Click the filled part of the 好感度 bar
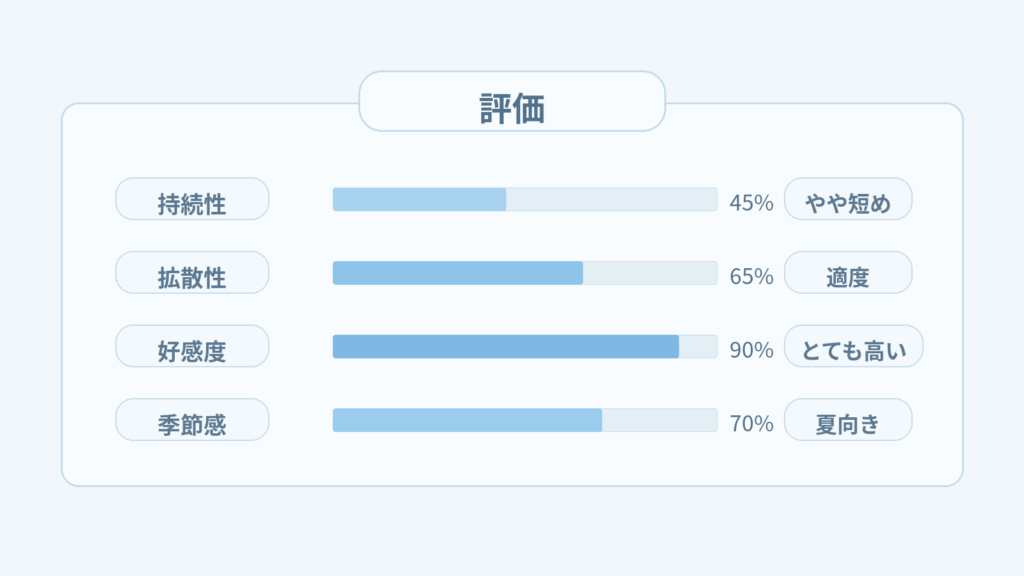This screenshot has width=1024, height=576. click(x=505, y=347)
